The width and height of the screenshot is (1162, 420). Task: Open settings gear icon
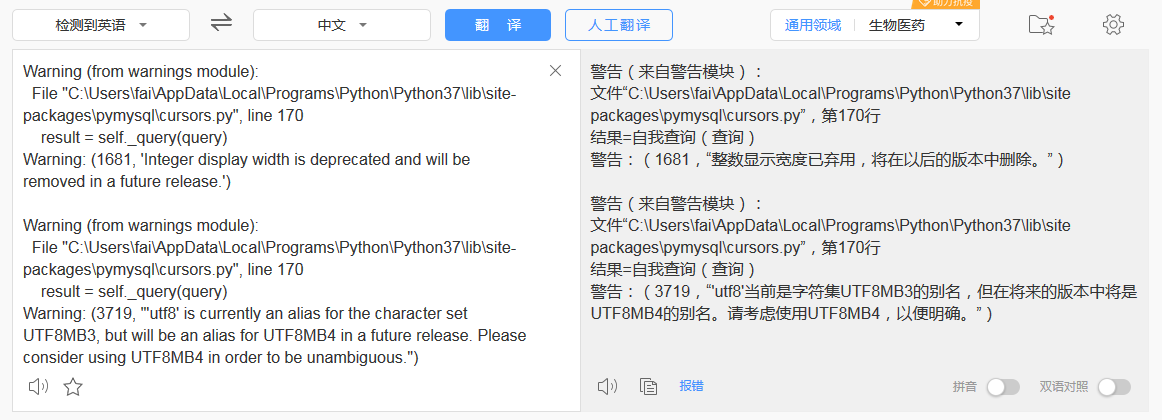(x=1113, y=24)
